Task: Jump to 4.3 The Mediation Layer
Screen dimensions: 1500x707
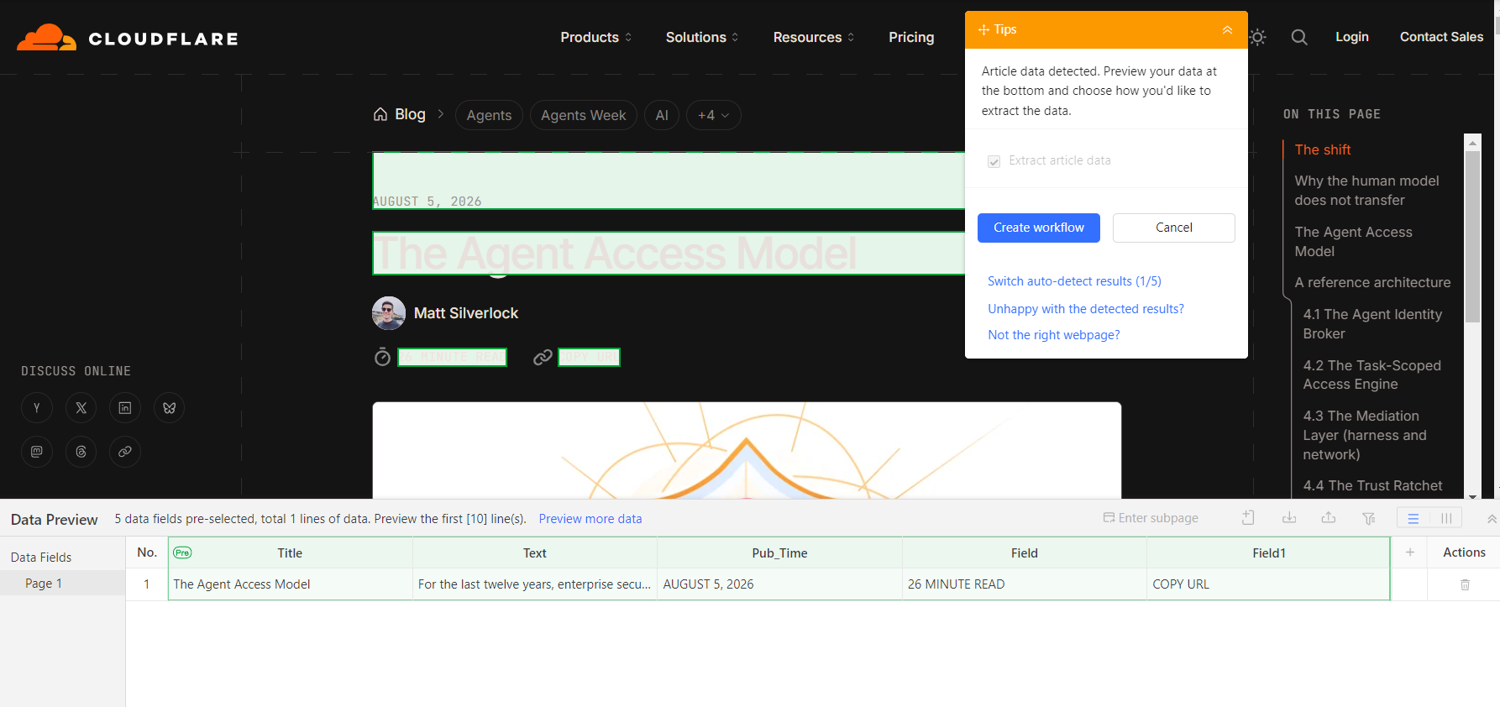Action: 1365,435
